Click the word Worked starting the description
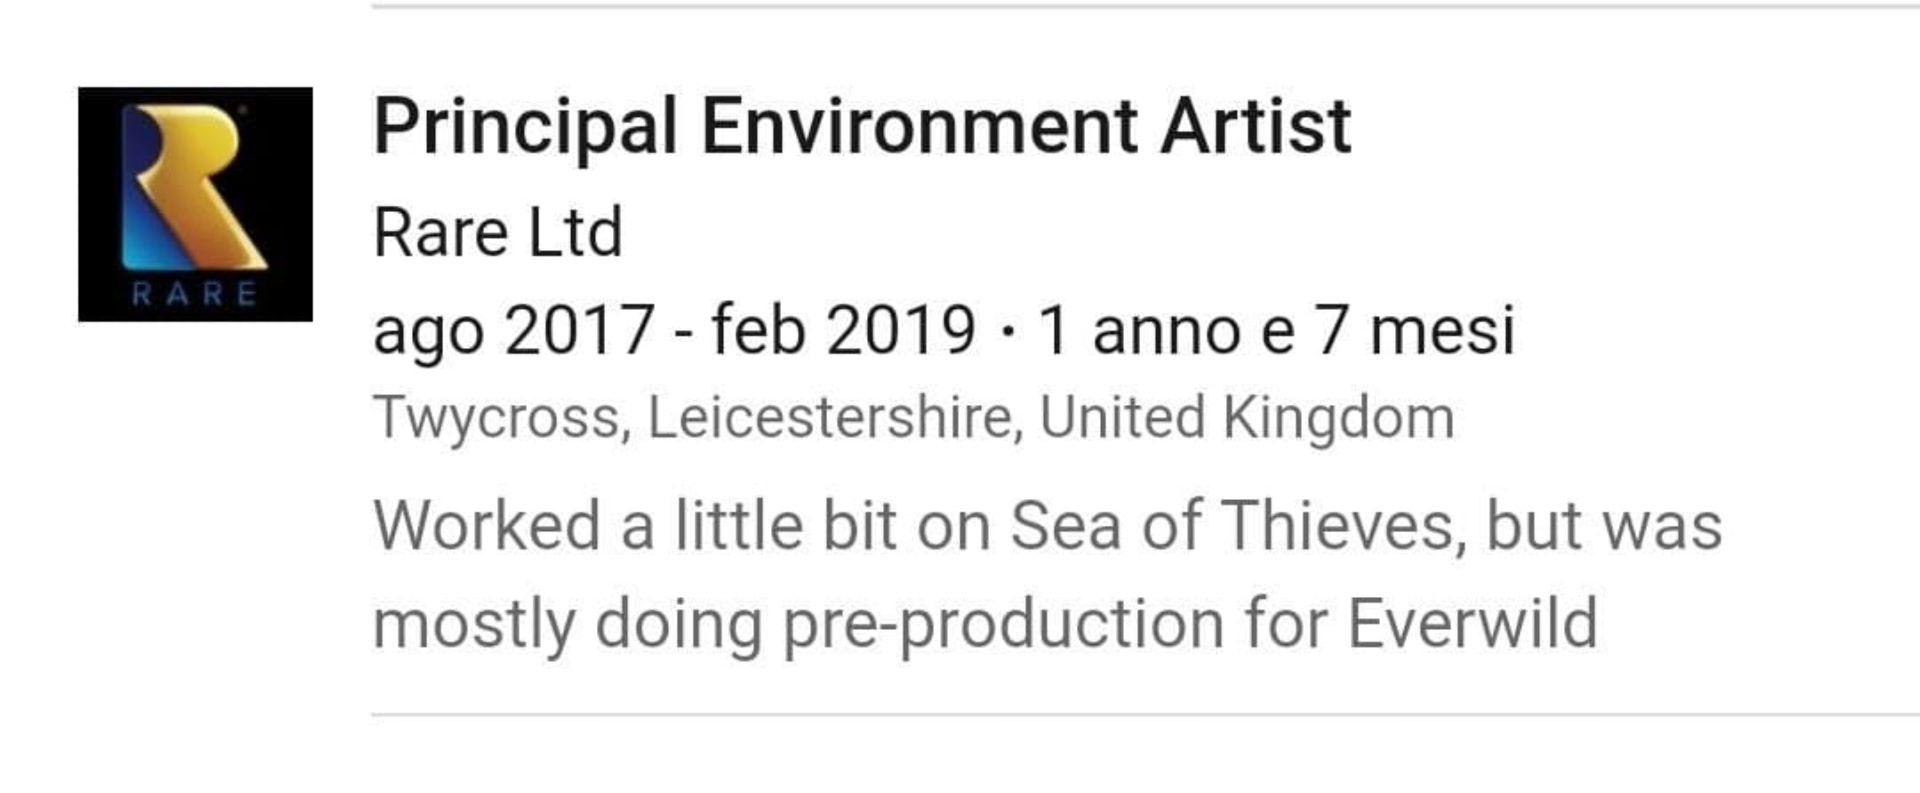Viewport: 1920px width, 793px height. (x=486, y=526)
